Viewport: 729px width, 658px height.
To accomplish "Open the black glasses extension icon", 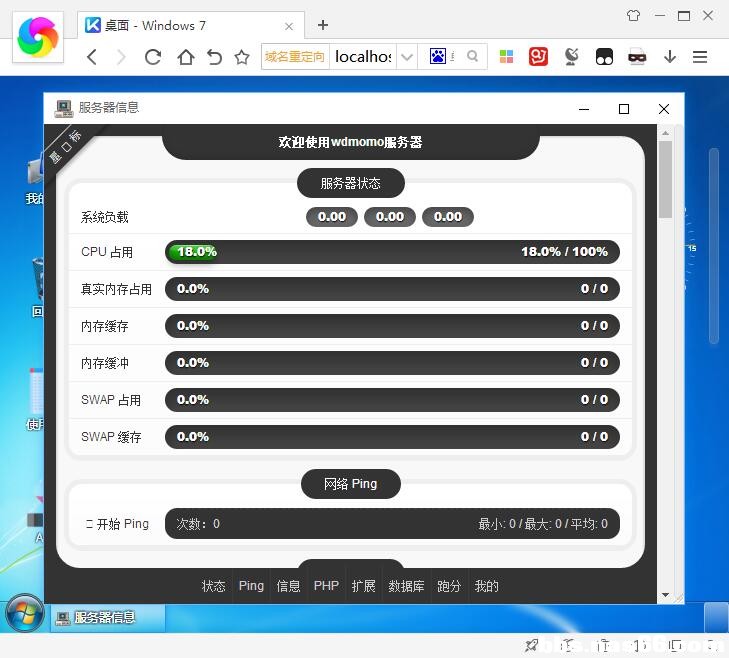I will point(604,57).
